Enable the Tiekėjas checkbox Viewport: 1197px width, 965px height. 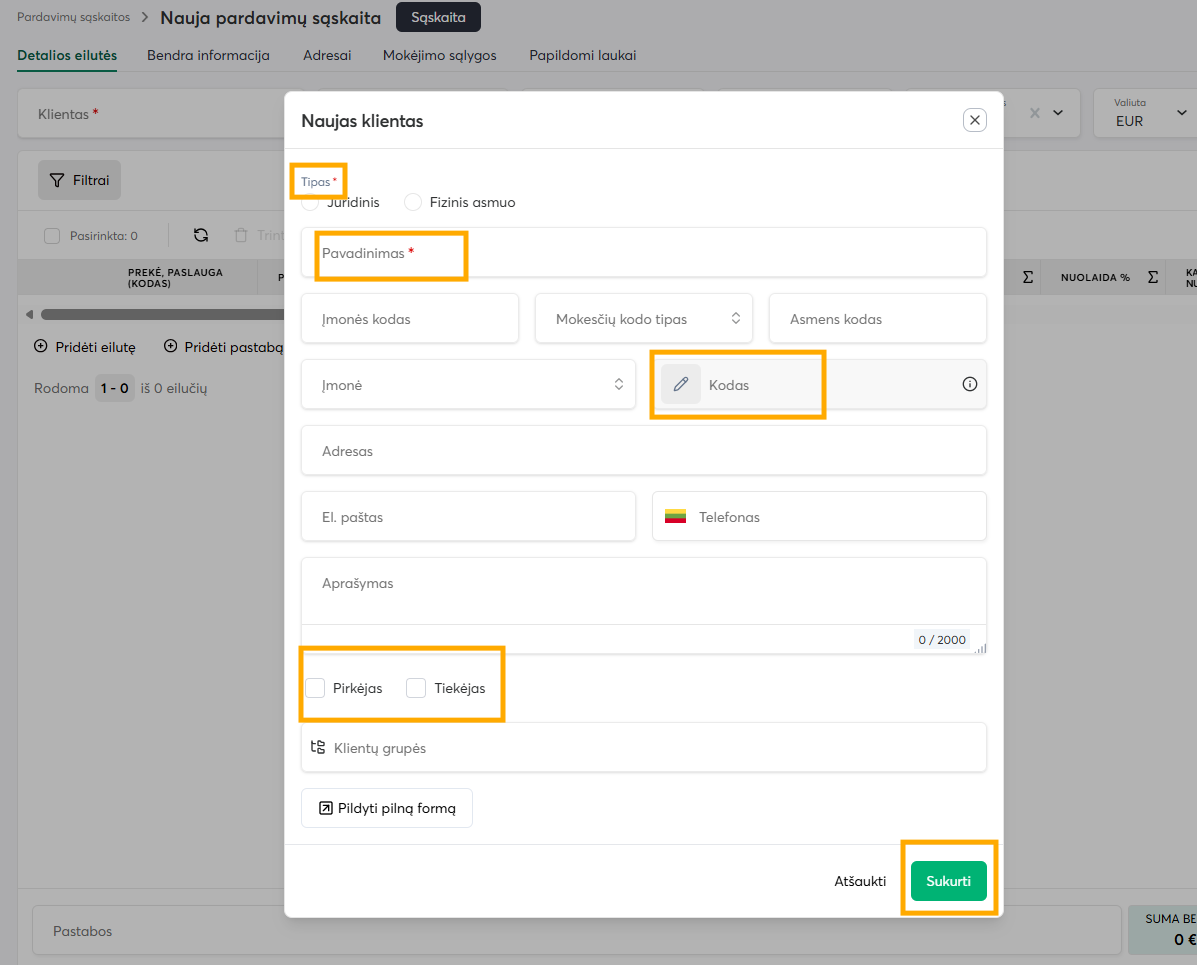417,688
